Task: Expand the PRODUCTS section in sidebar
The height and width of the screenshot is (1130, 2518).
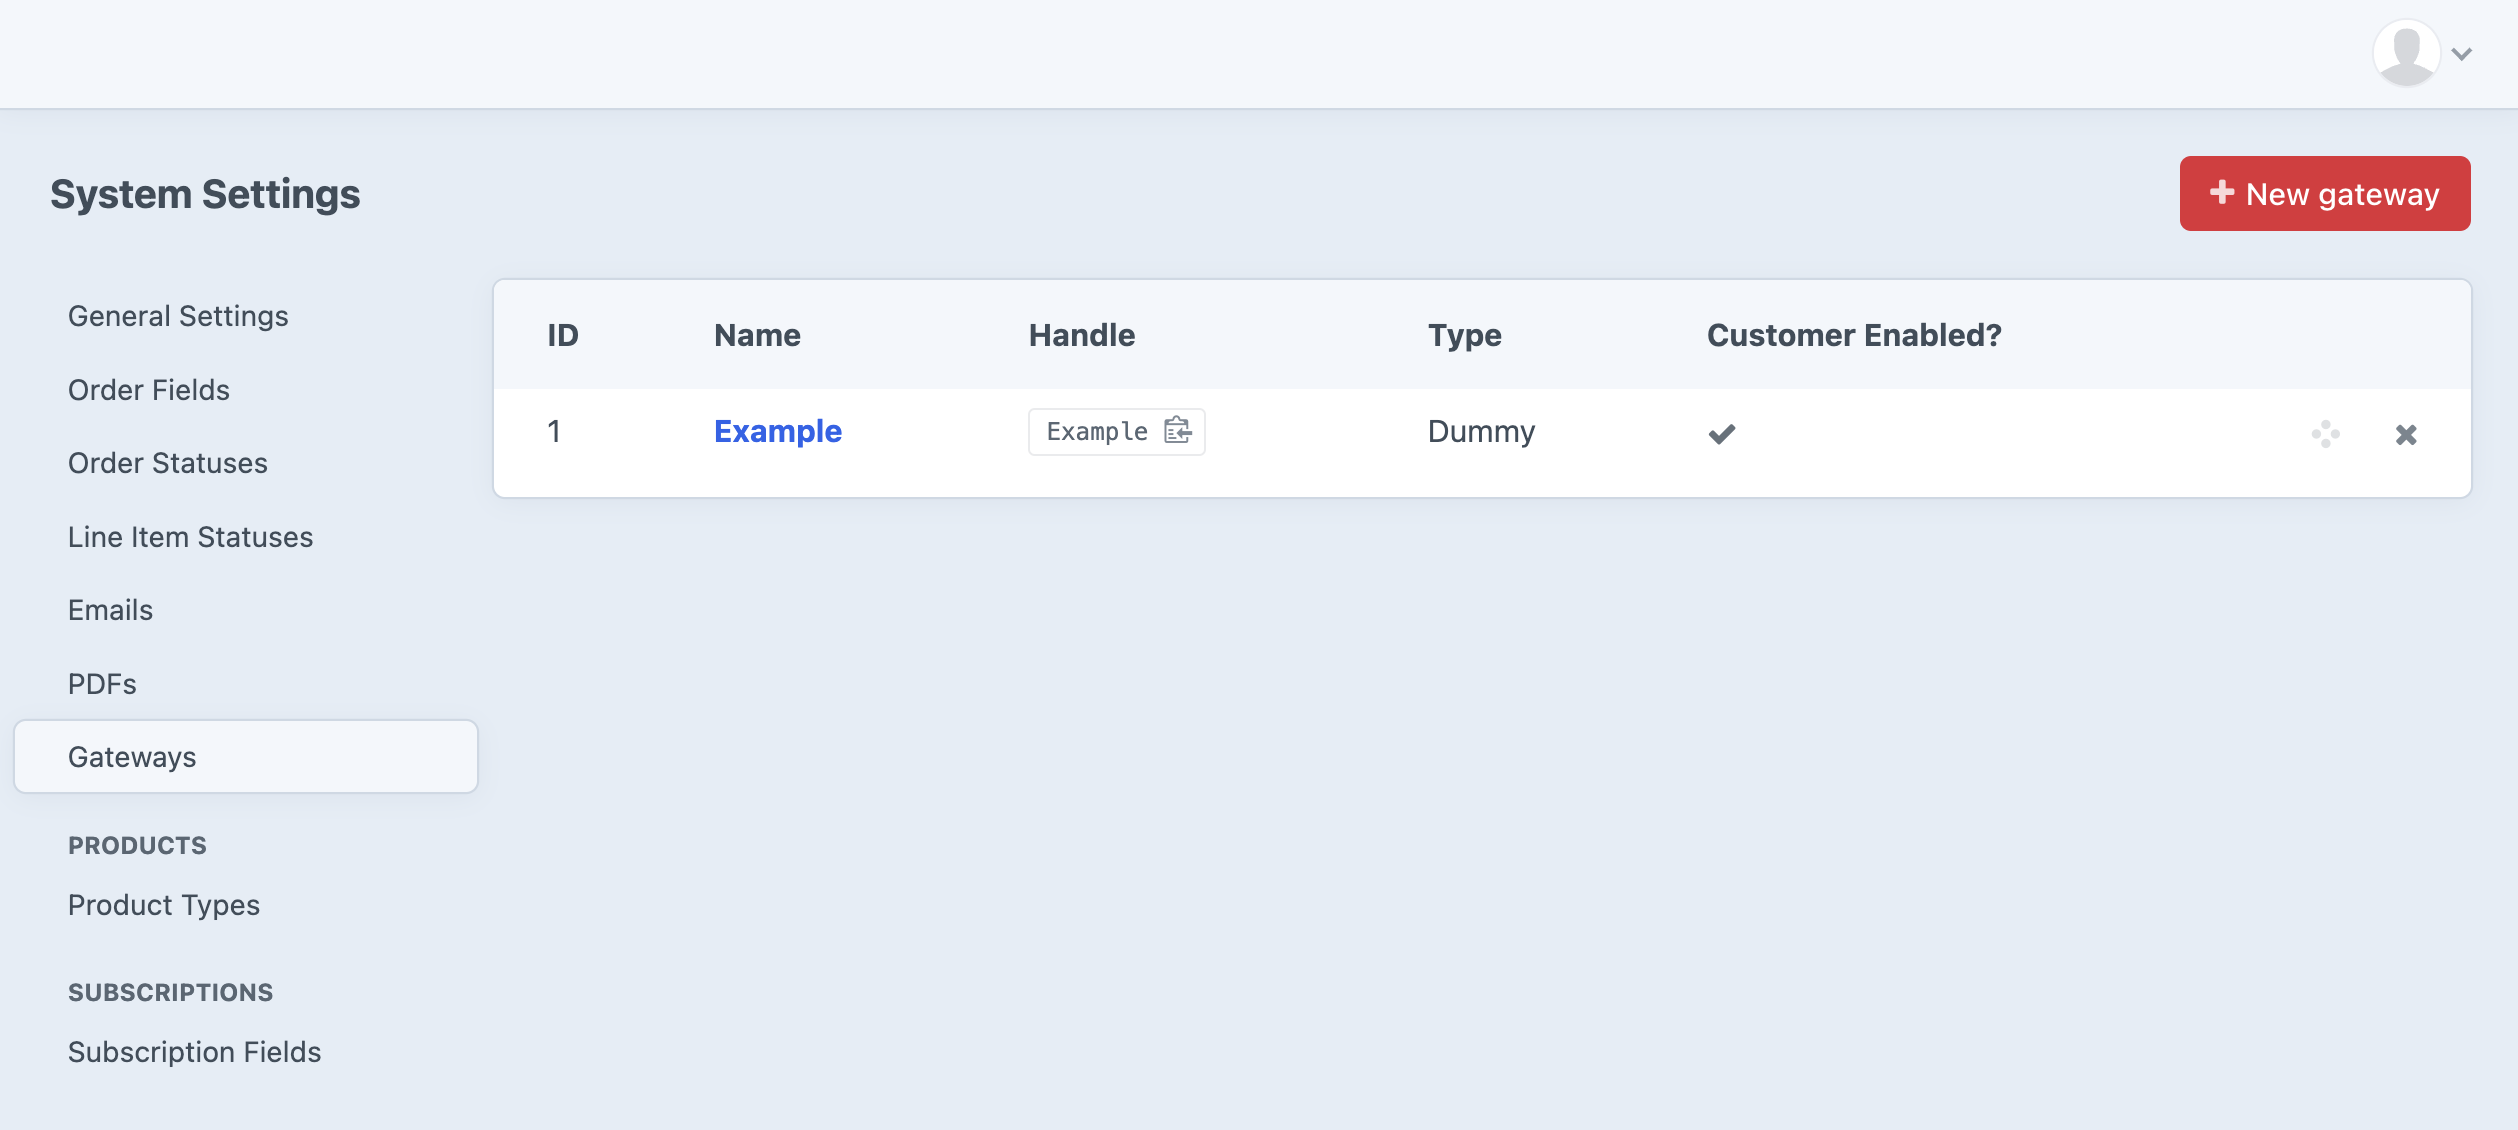Action: 136,843
